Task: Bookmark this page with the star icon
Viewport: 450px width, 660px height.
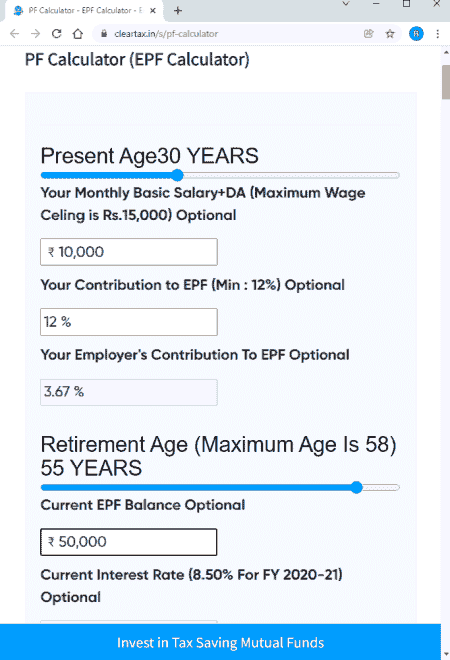Action: pos(390,34)
